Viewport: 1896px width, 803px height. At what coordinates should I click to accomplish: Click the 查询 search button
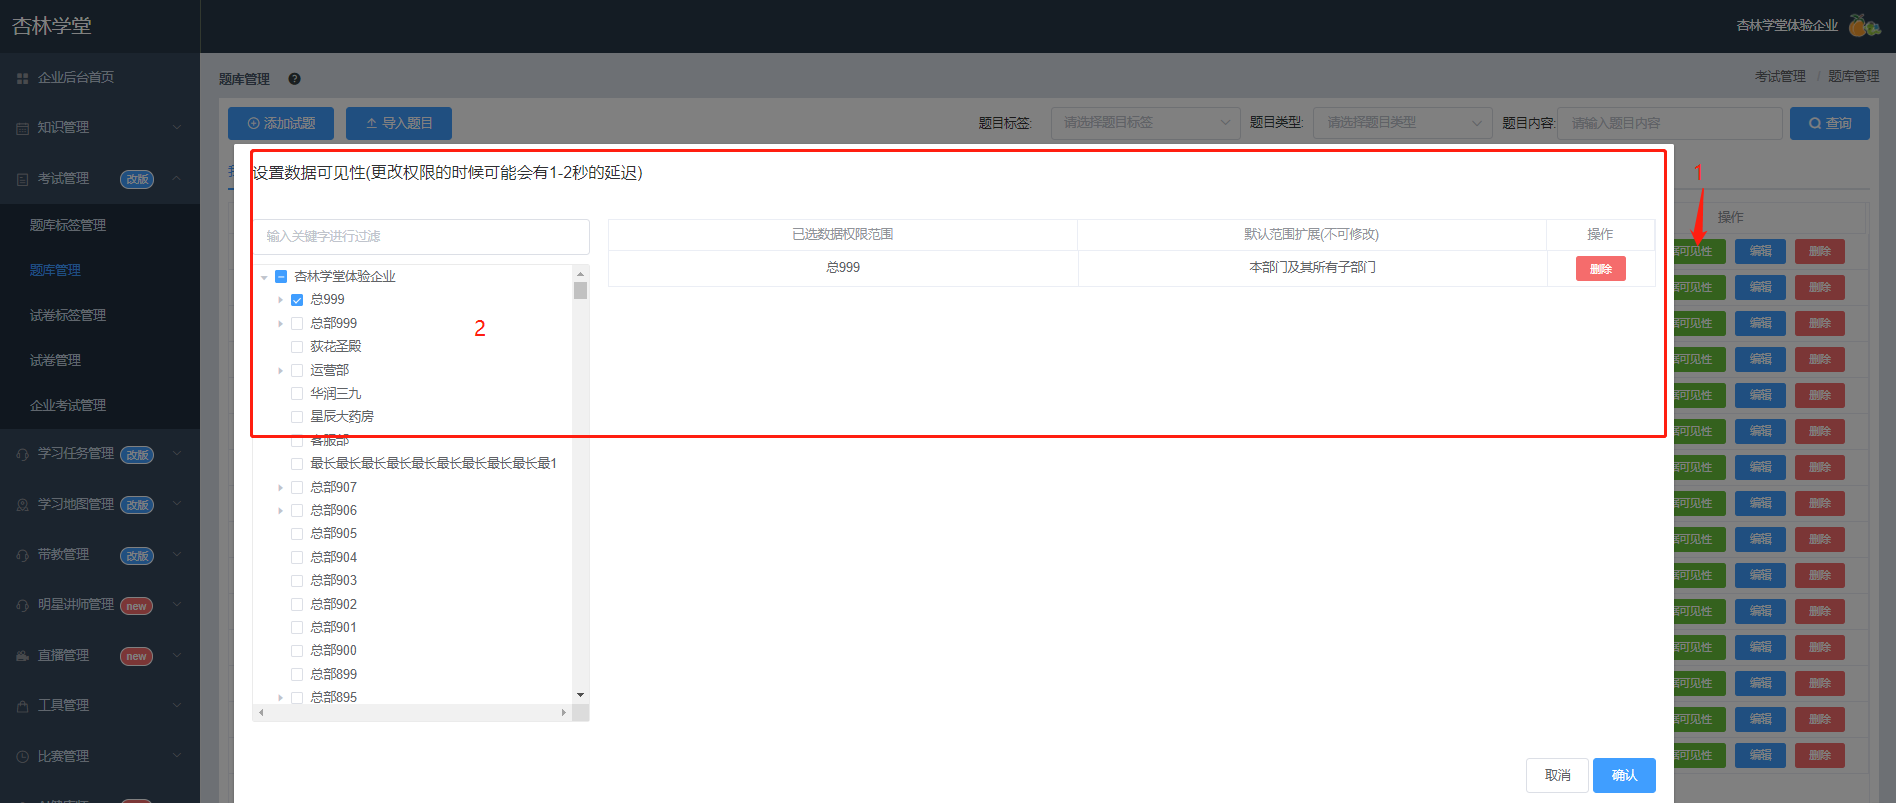(1829, 123)
